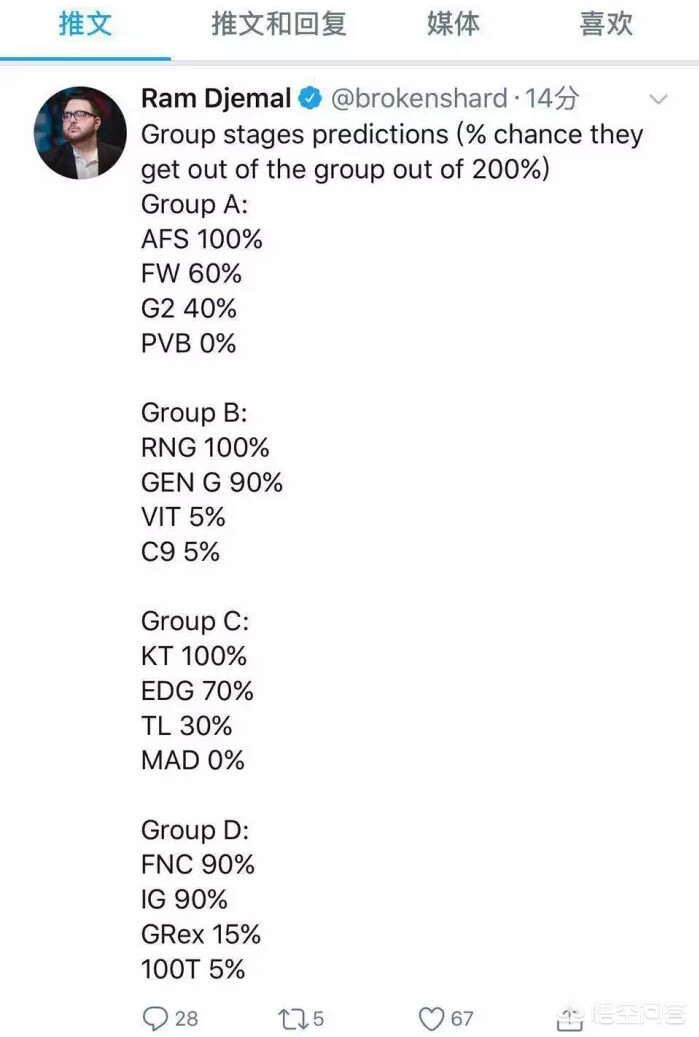Click the reply count 28
This screenshot has height=1037, width=699.
click(x=186, y=1018)
